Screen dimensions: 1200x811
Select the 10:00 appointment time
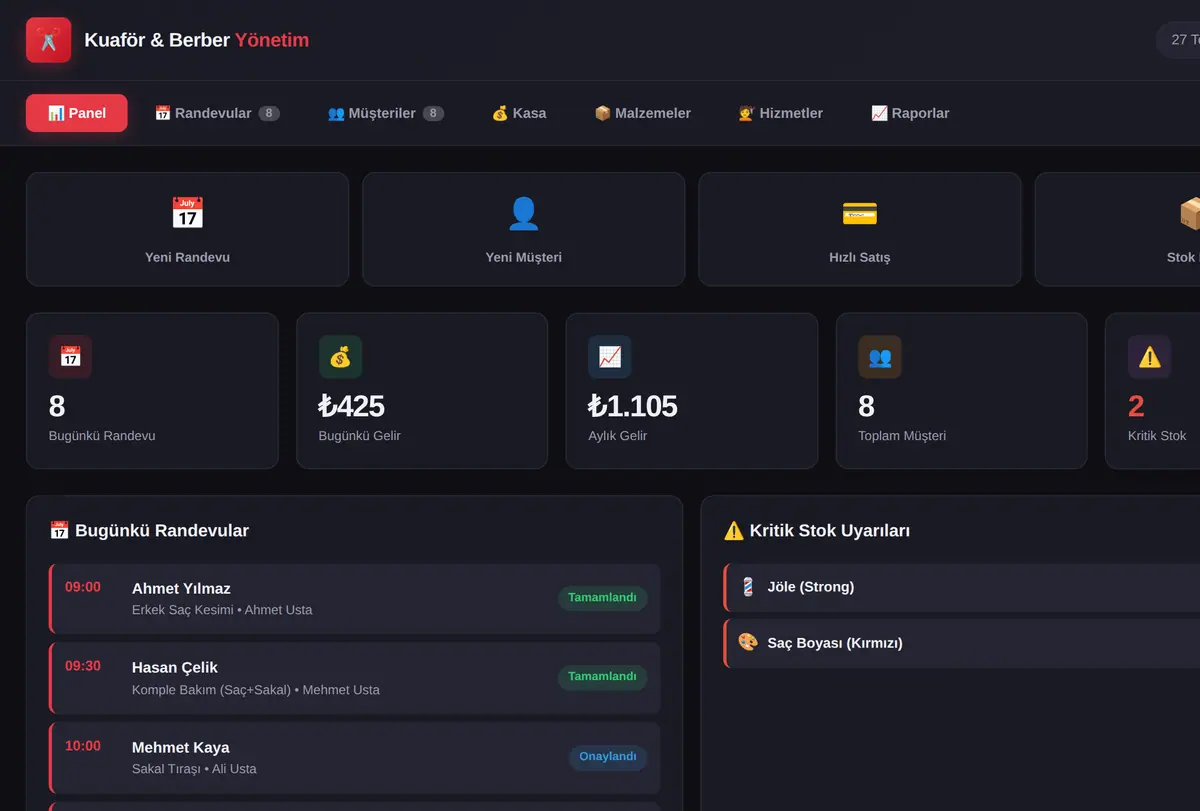coord(83,746)
